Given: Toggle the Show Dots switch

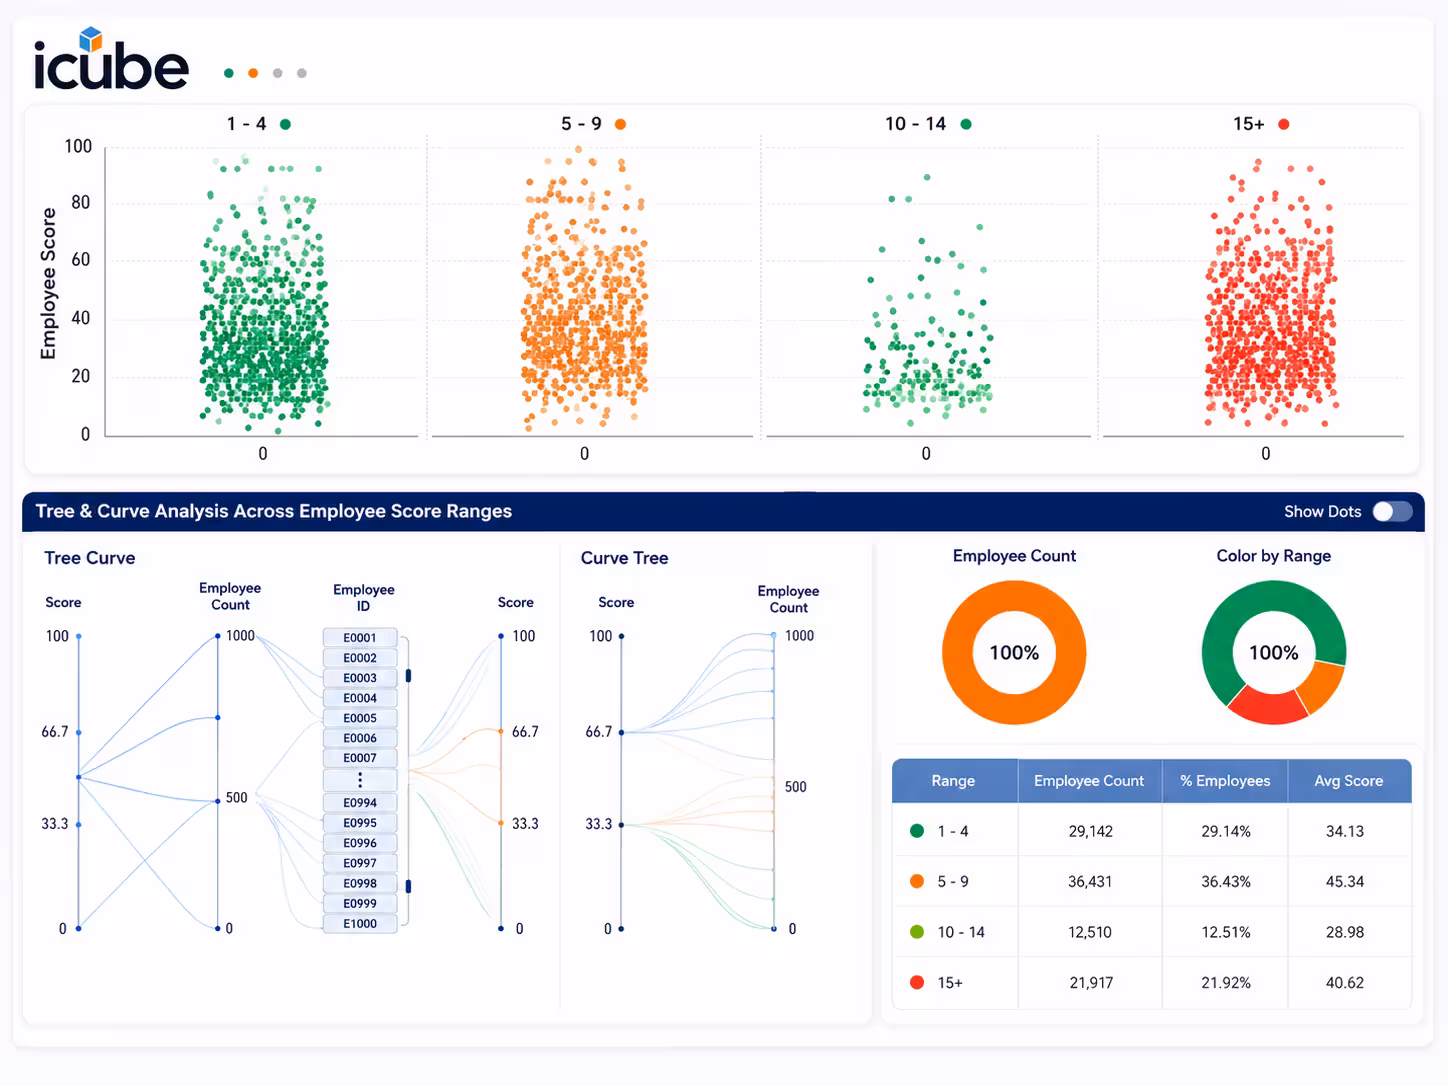Looking at the screenshot, I should [1392, 511].
